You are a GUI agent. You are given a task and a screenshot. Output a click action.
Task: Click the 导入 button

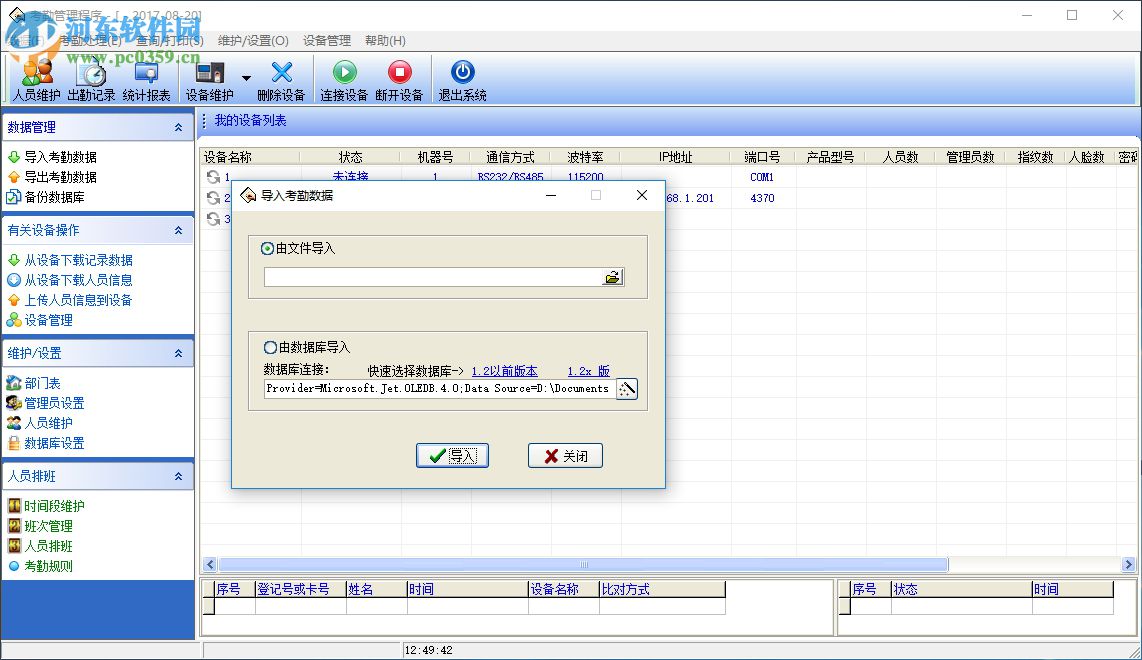pos(452,455)
